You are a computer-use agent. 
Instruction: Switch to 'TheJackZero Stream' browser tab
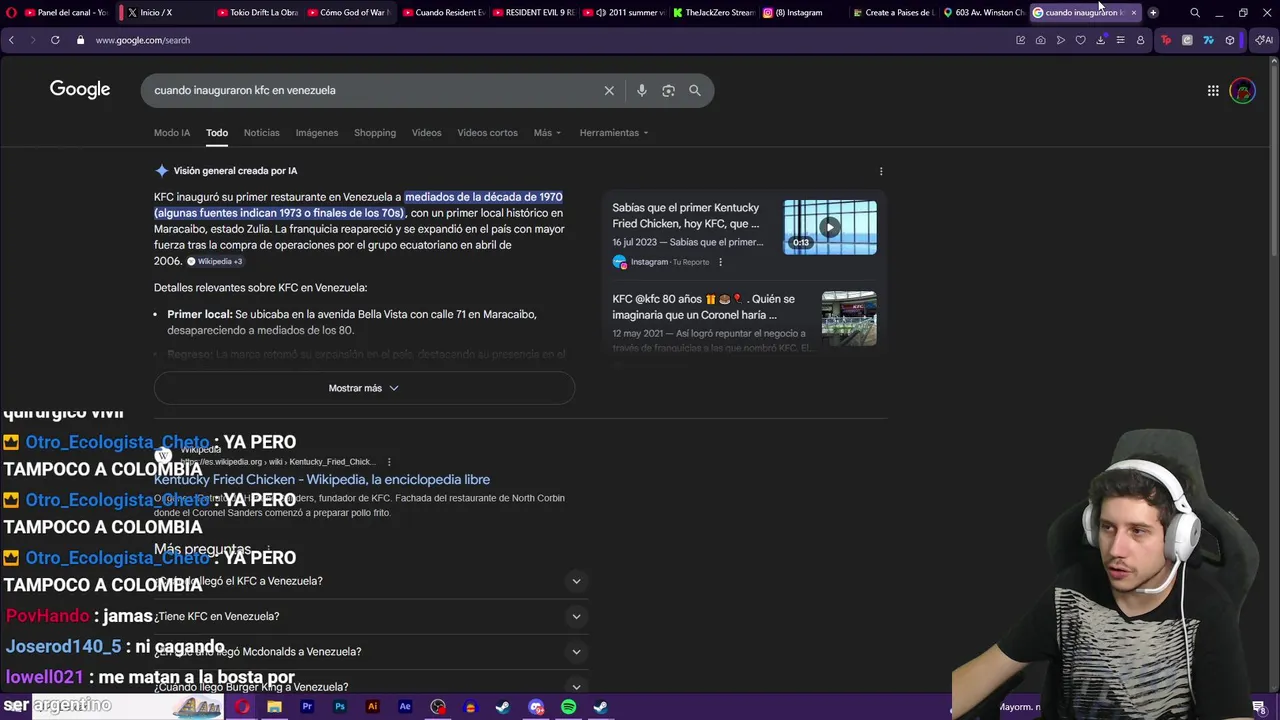714,12
